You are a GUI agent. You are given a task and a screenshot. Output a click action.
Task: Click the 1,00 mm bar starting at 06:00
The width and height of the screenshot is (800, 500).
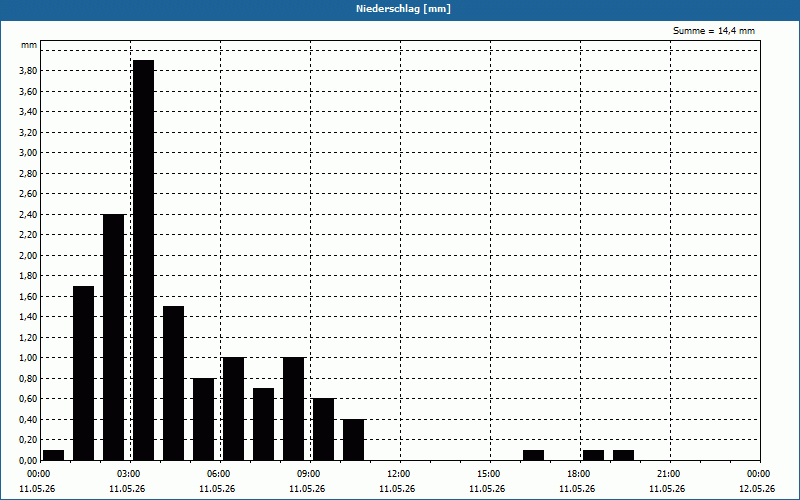pyautogui.click(x=234, y=409)
